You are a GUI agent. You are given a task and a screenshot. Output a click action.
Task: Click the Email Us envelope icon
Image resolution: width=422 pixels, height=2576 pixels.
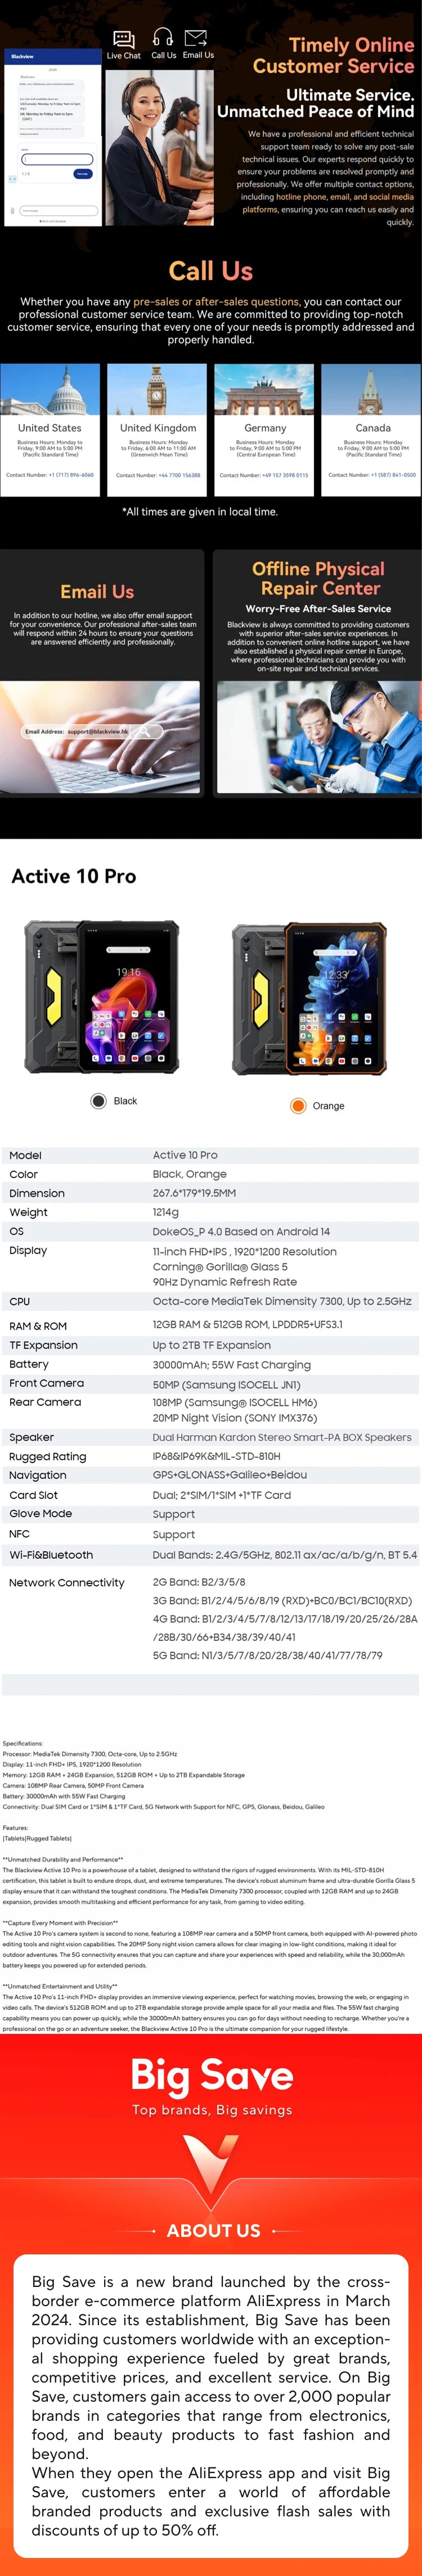[197, 38]
